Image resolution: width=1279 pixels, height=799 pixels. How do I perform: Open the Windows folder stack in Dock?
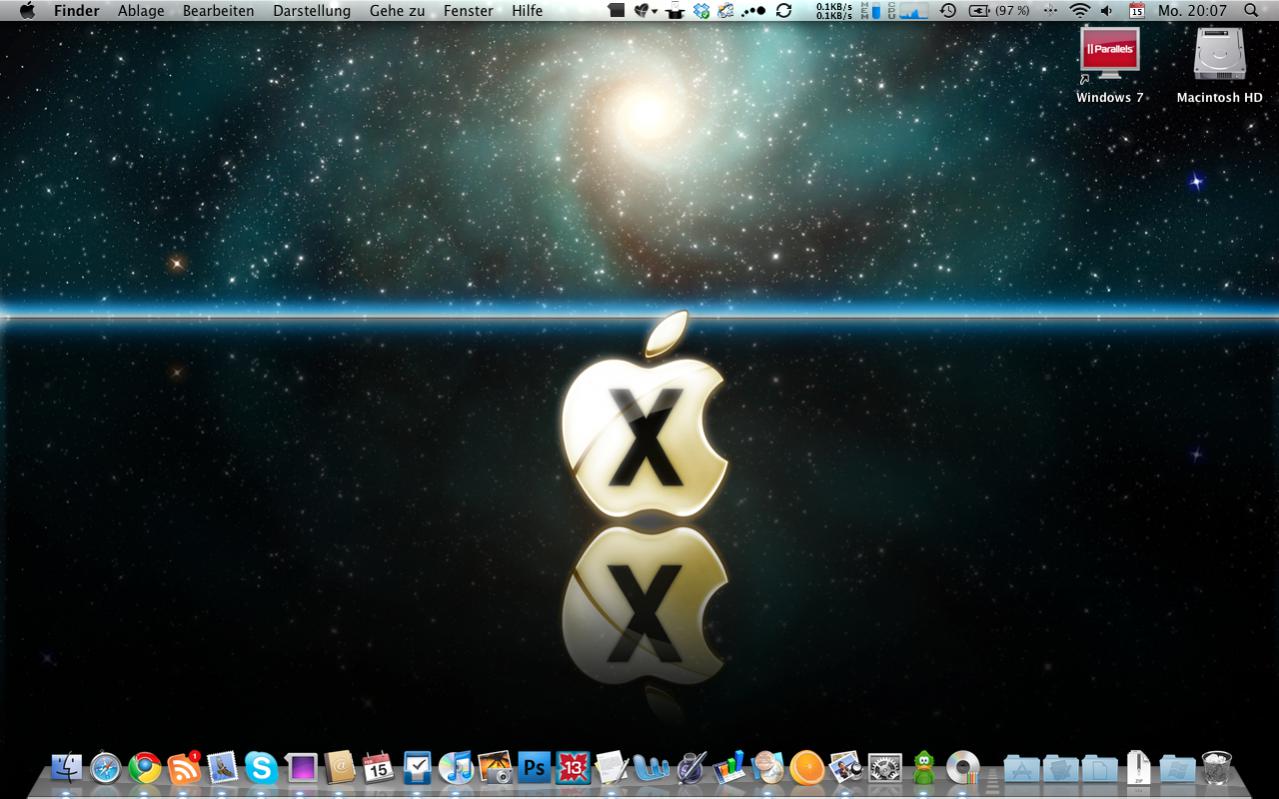coord(1178,768)
